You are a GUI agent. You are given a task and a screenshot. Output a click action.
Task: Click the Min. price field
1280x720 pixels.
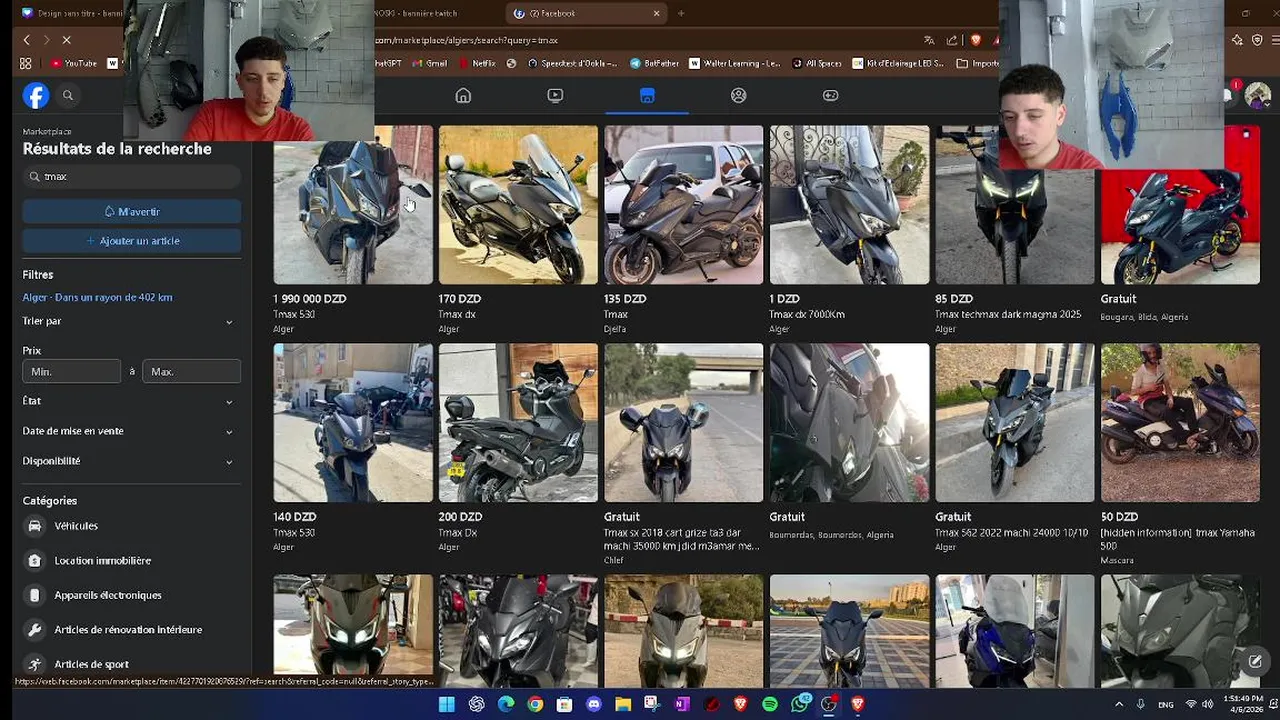72,371
